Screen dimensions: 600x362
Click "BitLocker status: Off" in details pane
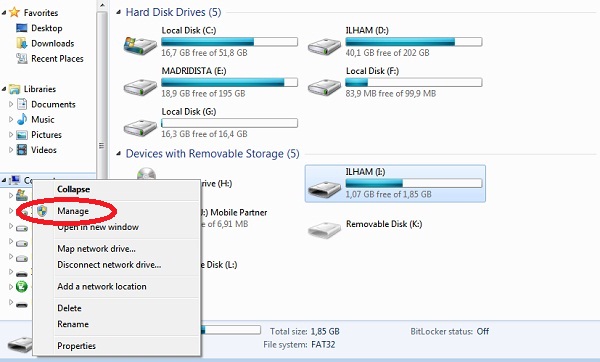450,331
